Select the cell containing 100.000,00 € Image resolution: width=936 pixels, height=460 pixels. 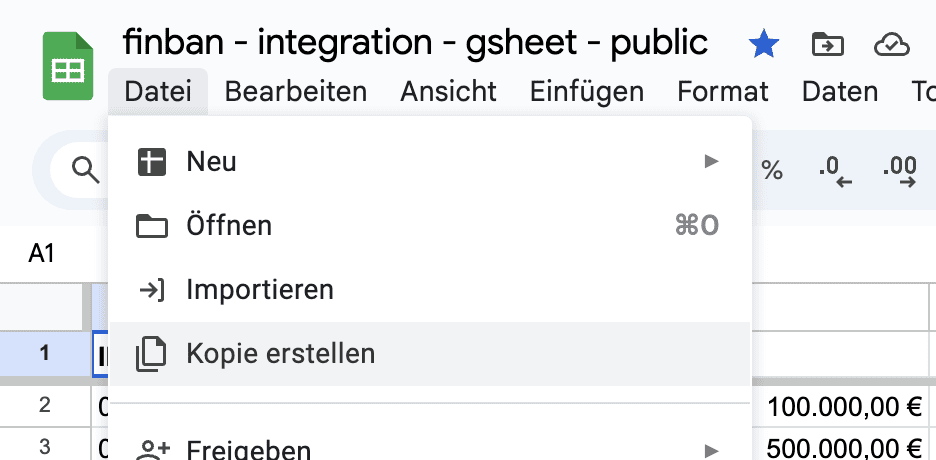click(x=845, y=406)
